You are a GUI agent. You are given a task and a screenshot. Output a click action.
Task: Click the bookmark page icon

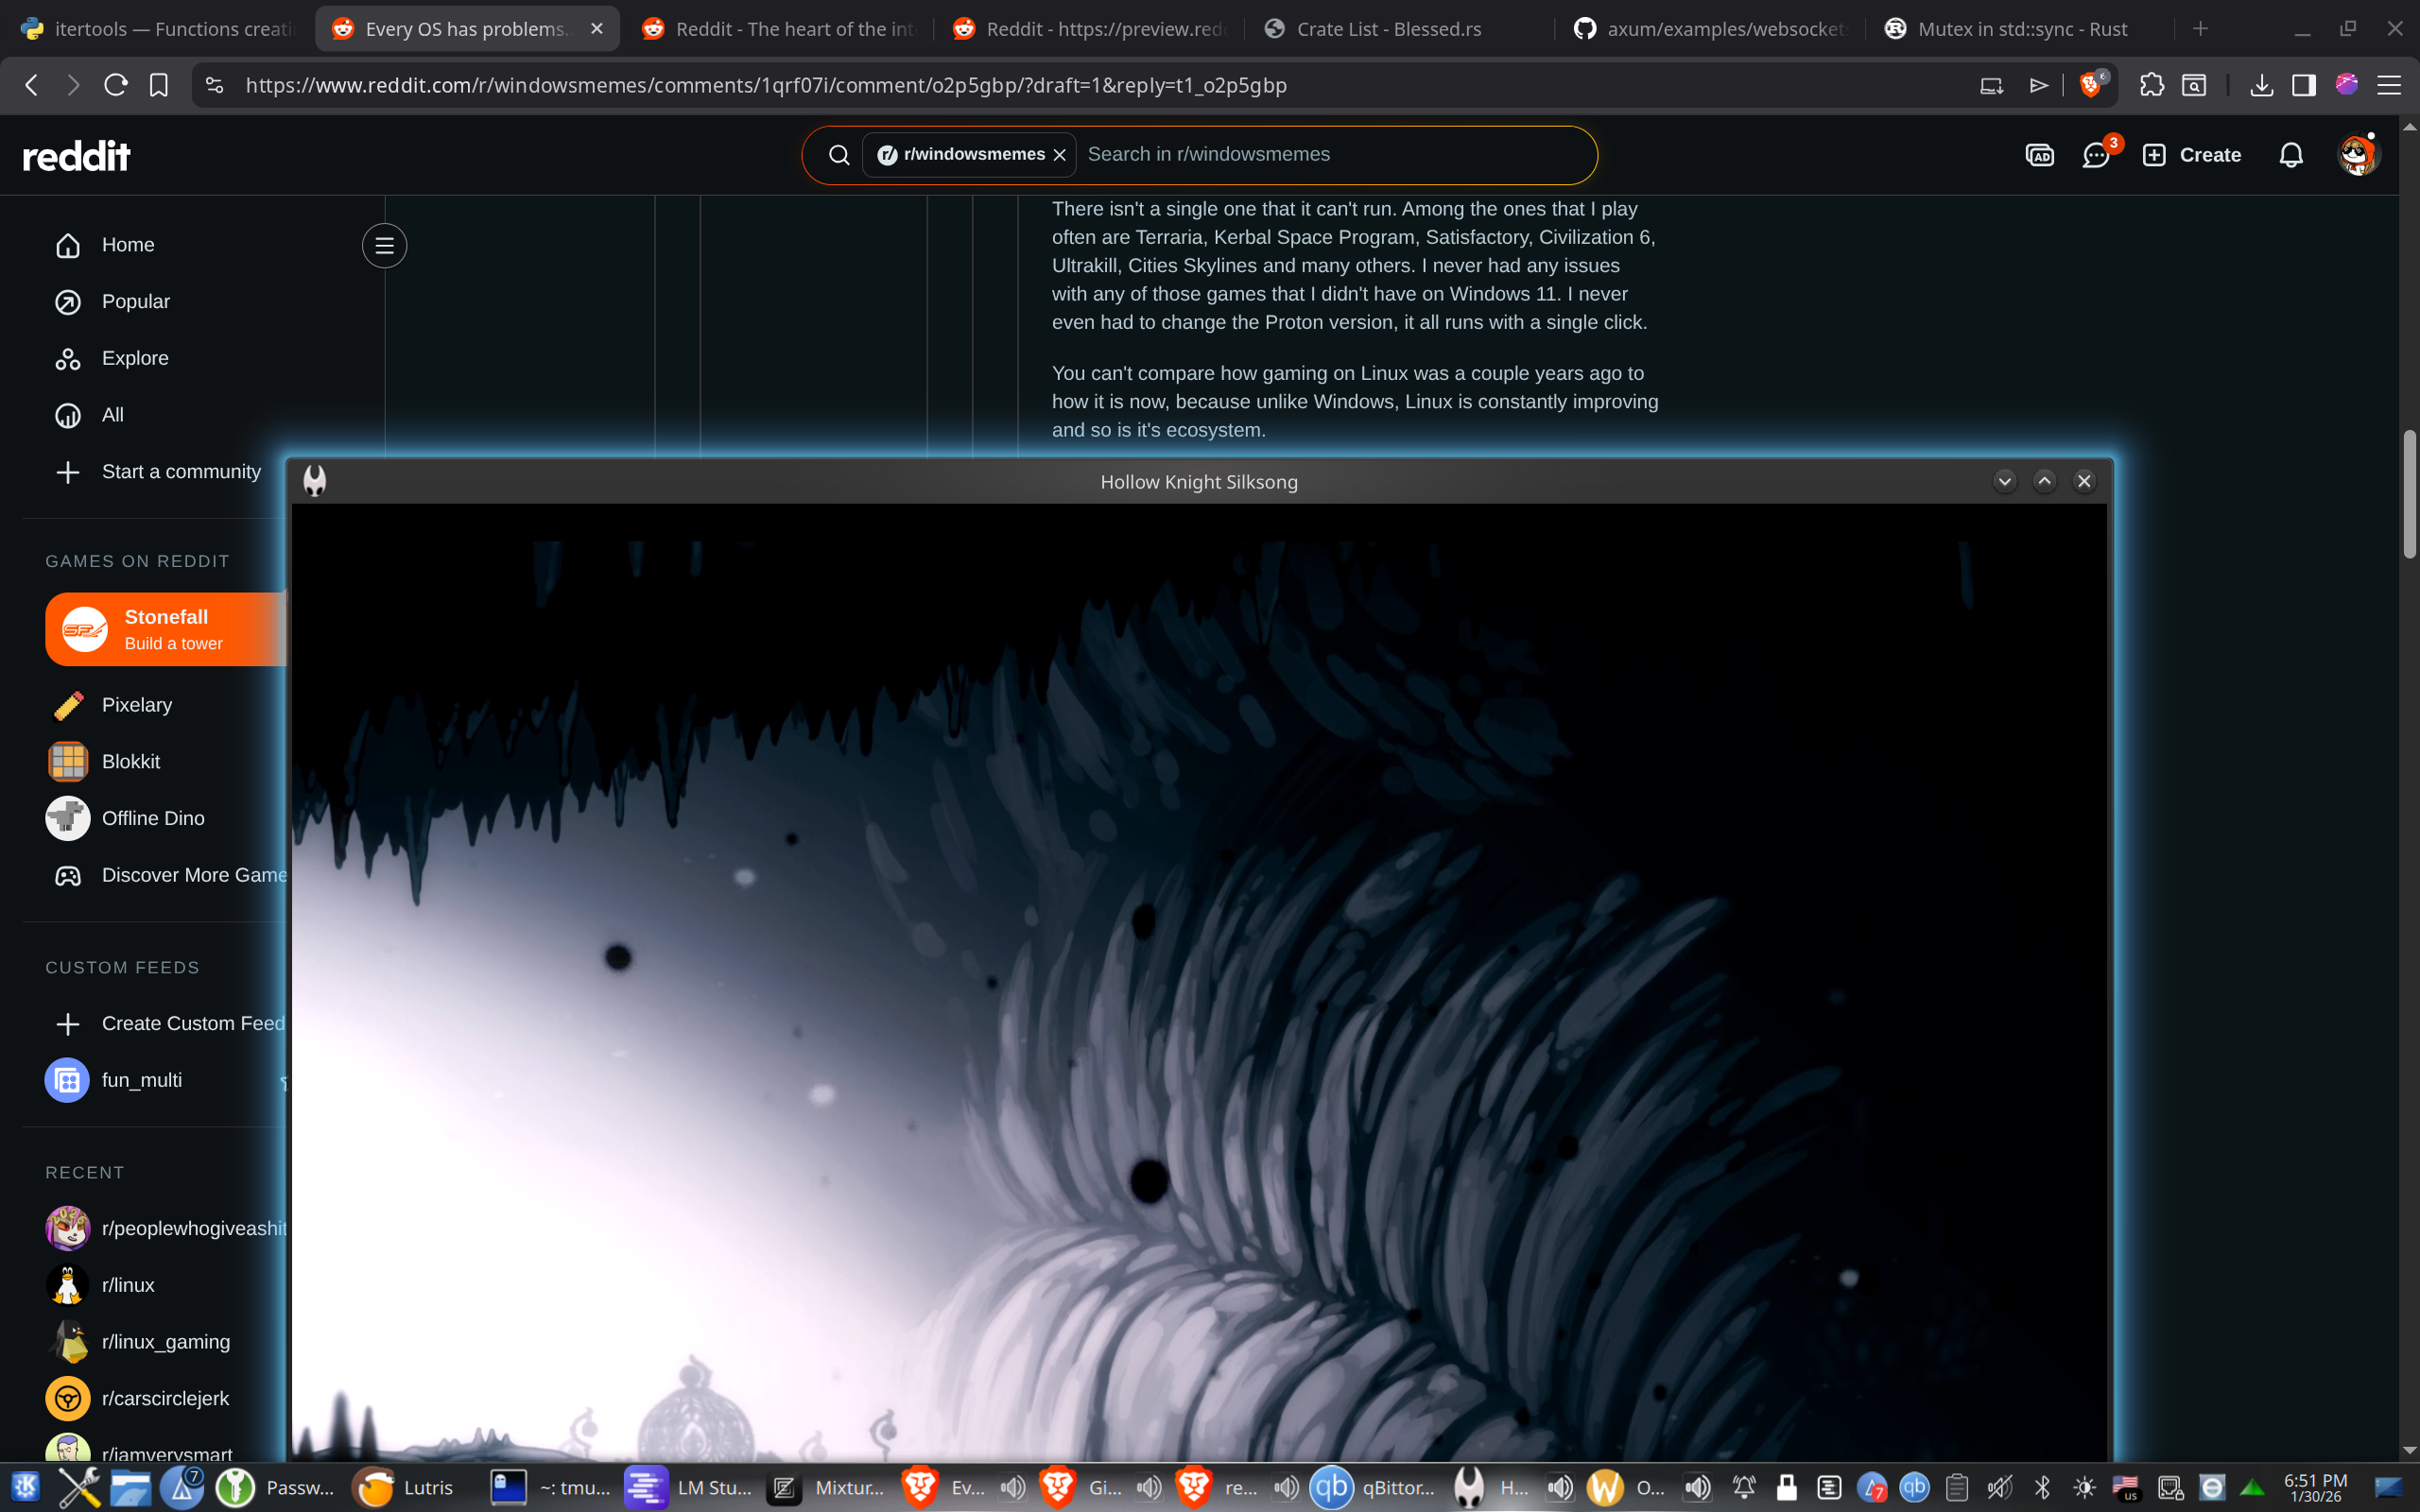point(158,85)
